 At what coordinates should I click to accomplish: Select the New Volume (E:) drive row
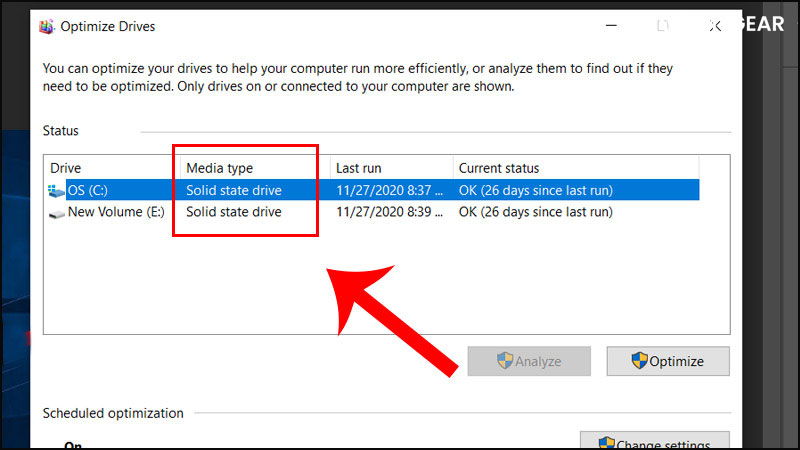112,212
